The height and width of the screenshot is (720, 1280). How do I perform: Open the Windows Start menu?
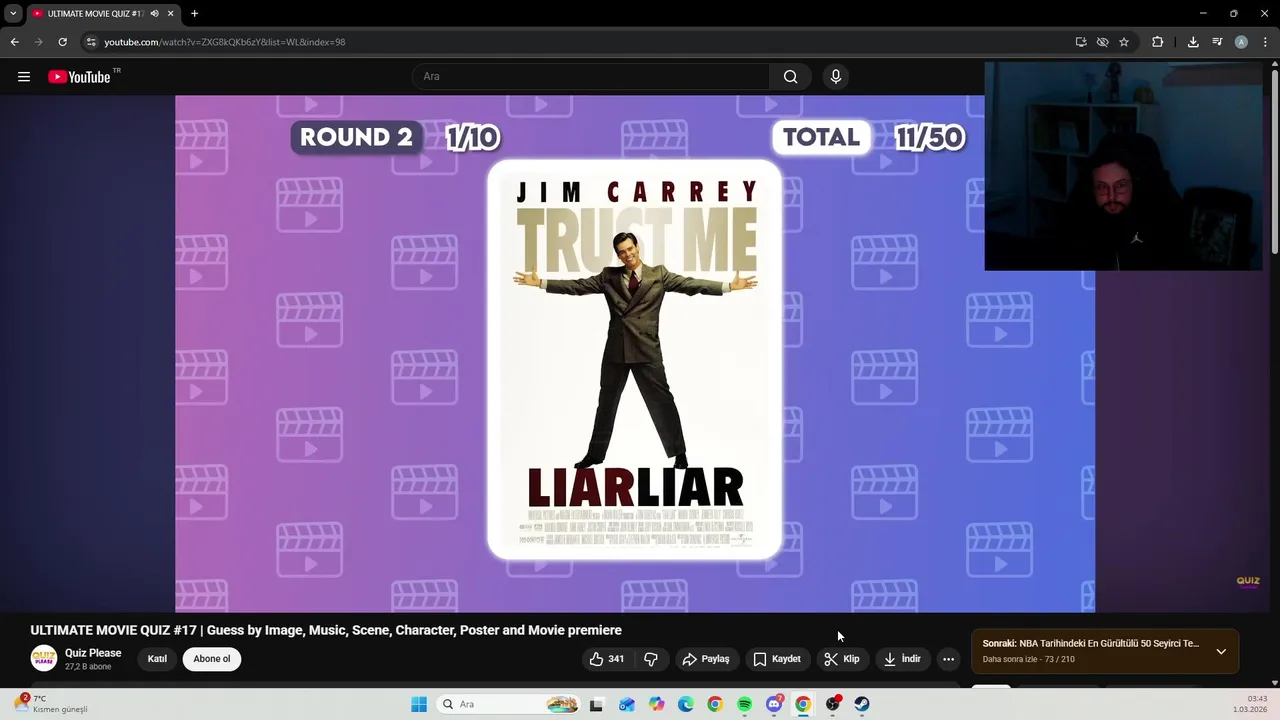click(419, 704)
